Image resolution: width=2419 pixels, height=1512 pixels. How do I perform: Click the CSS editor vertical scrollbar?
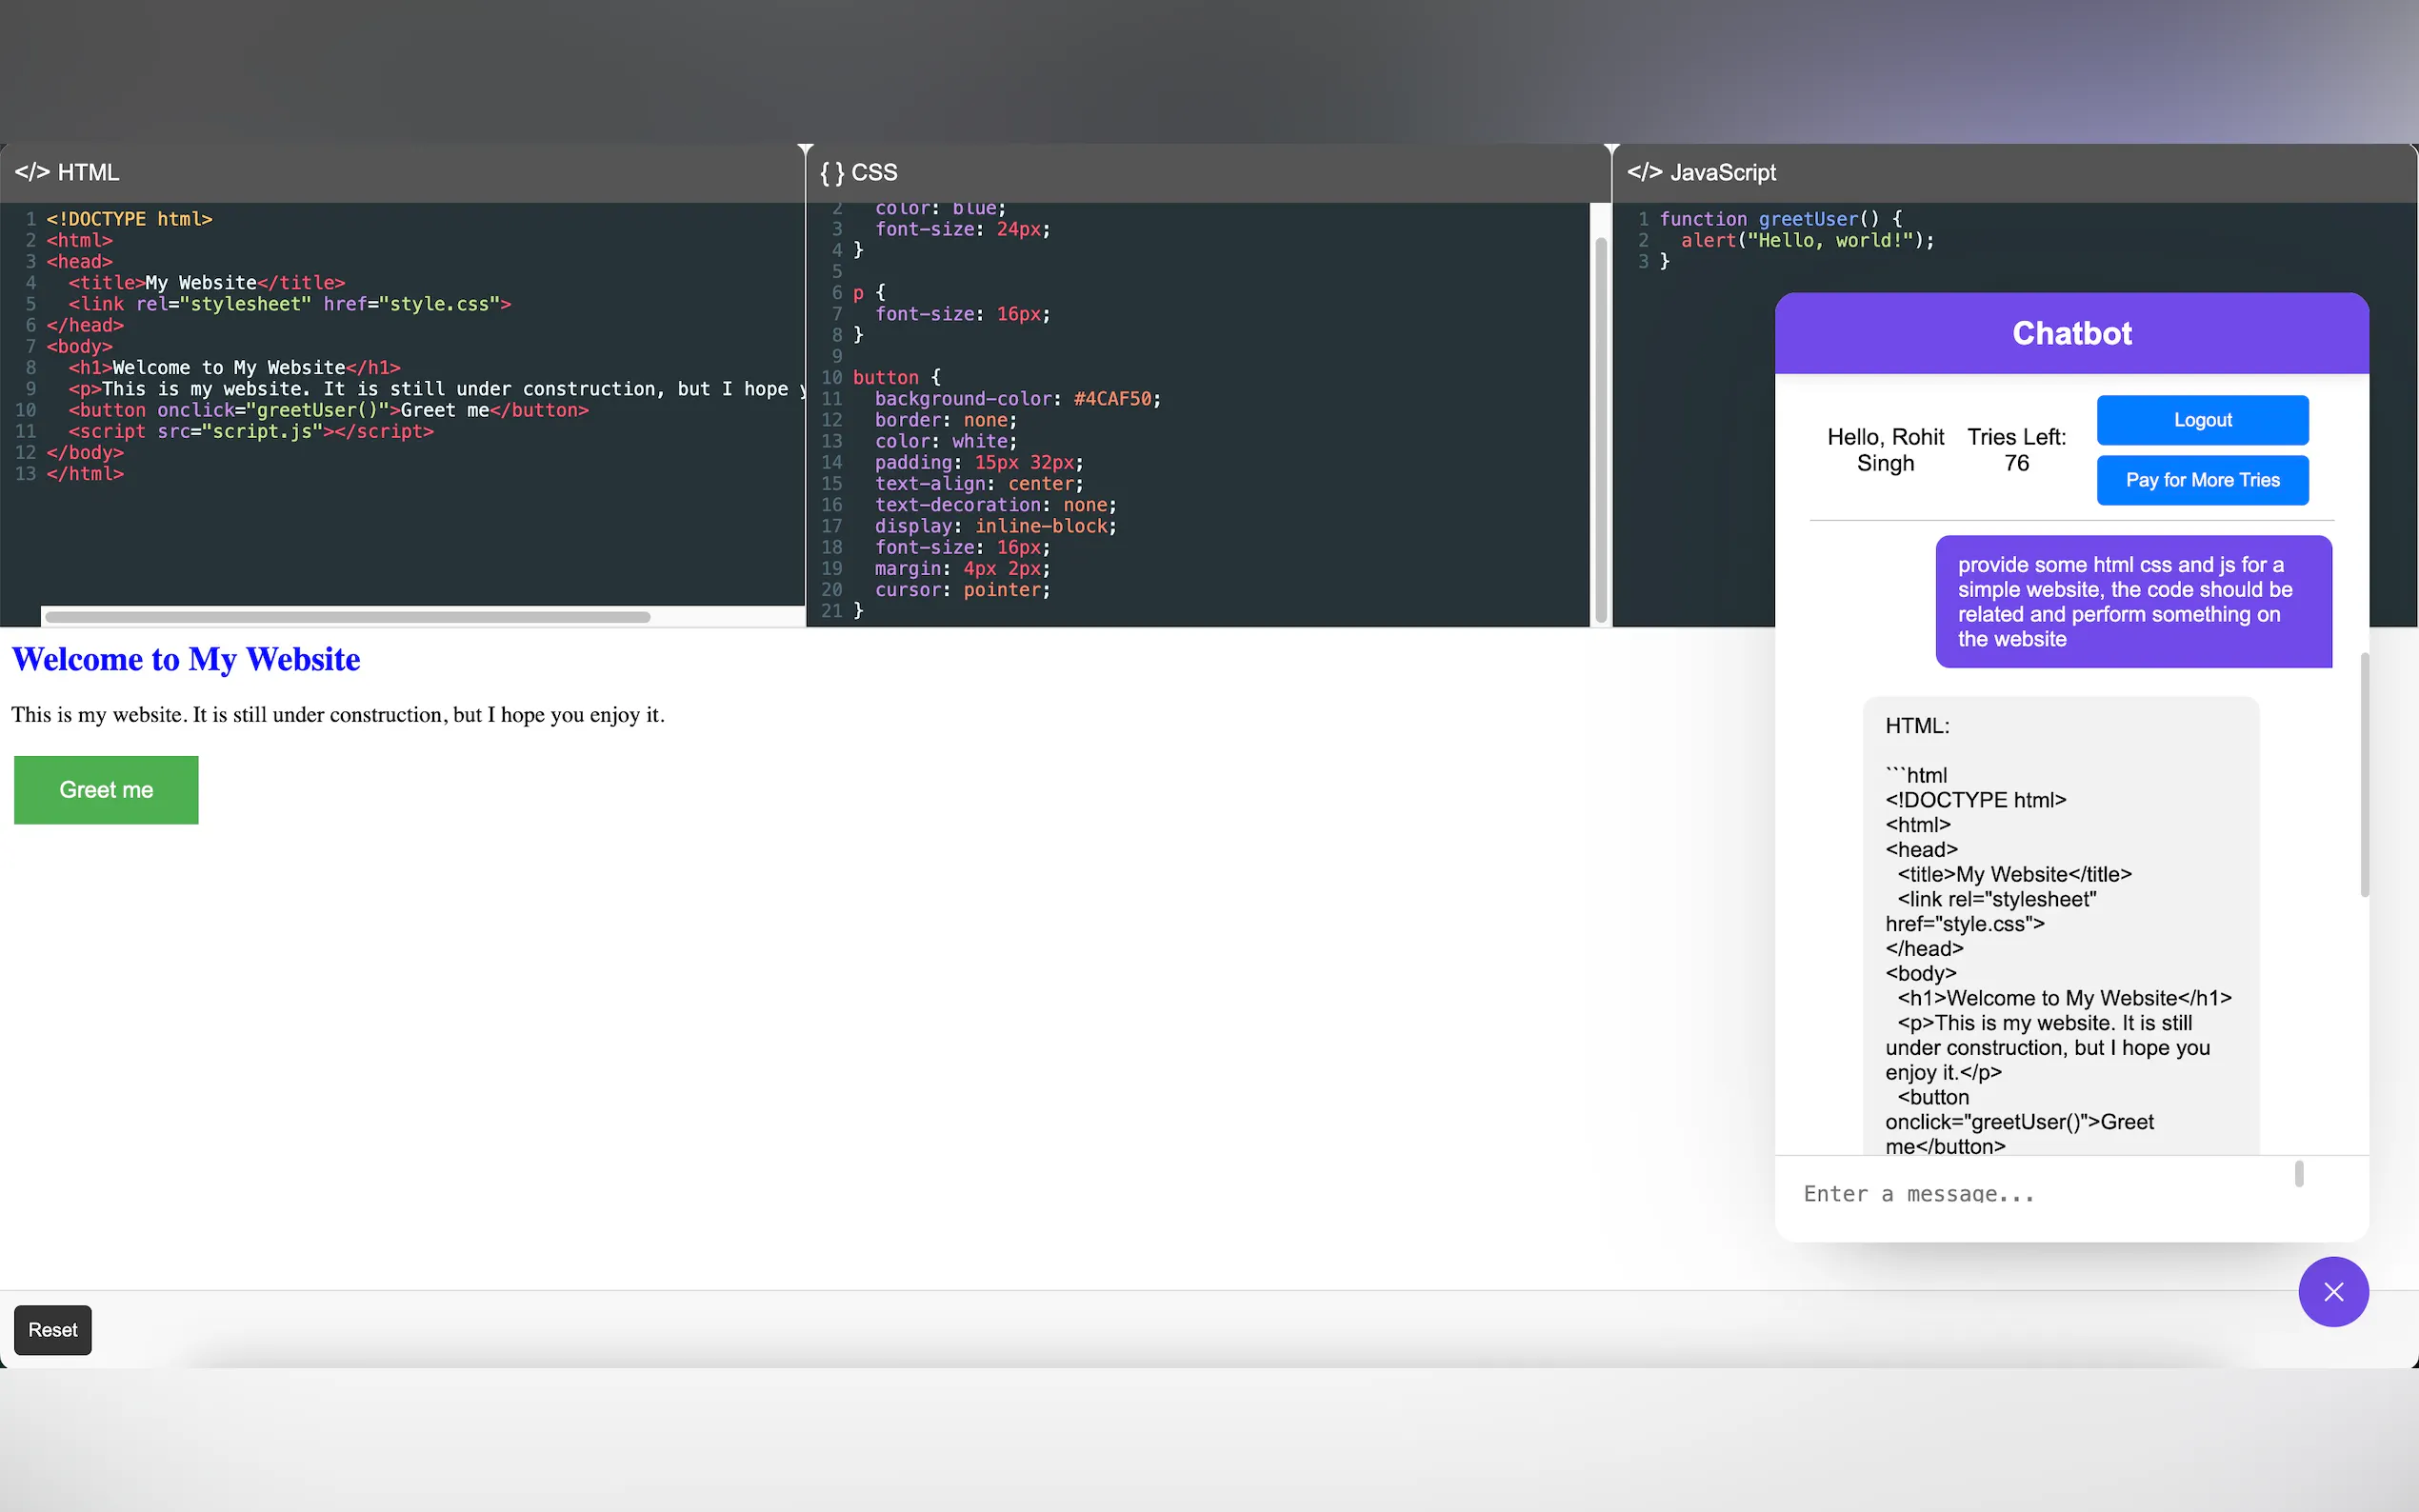(1600, 430)
